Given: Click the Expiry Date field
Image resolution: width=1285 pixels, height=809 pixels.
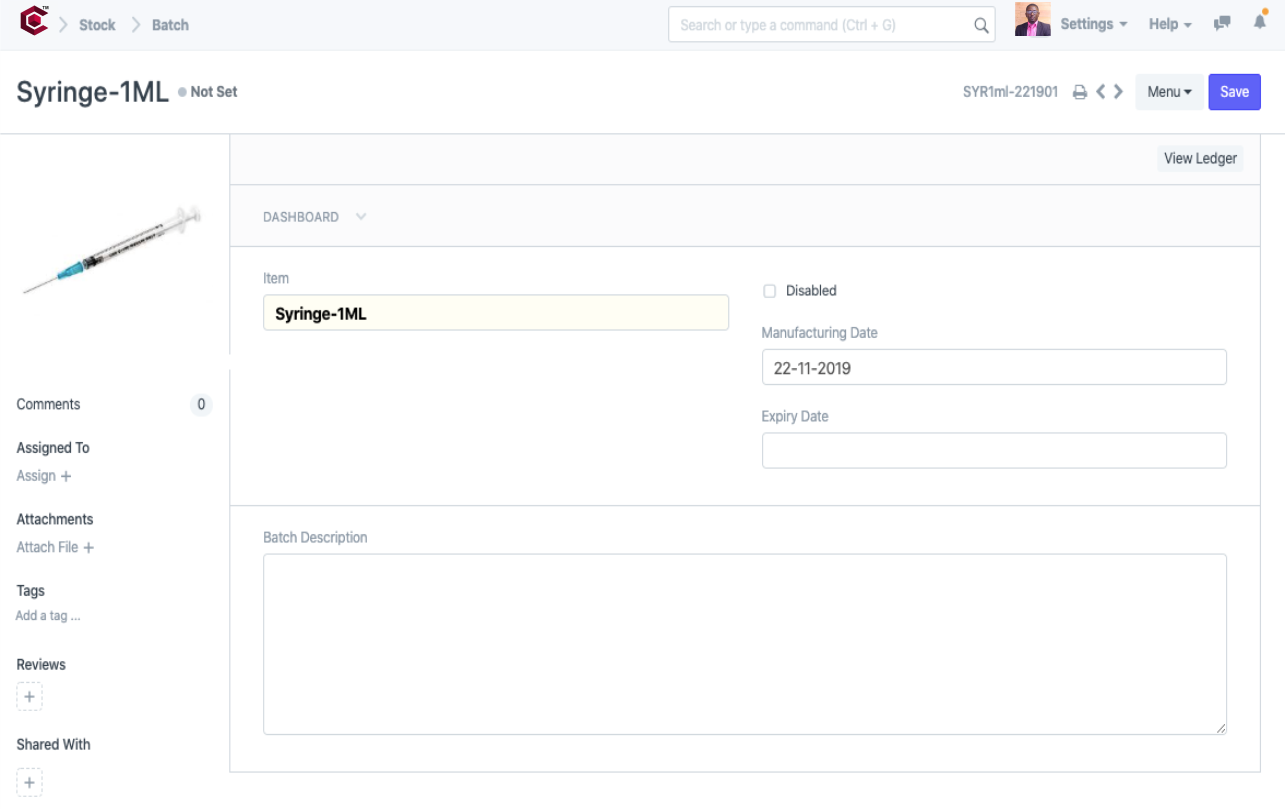Looking at the screenshot, I should 993,451.
